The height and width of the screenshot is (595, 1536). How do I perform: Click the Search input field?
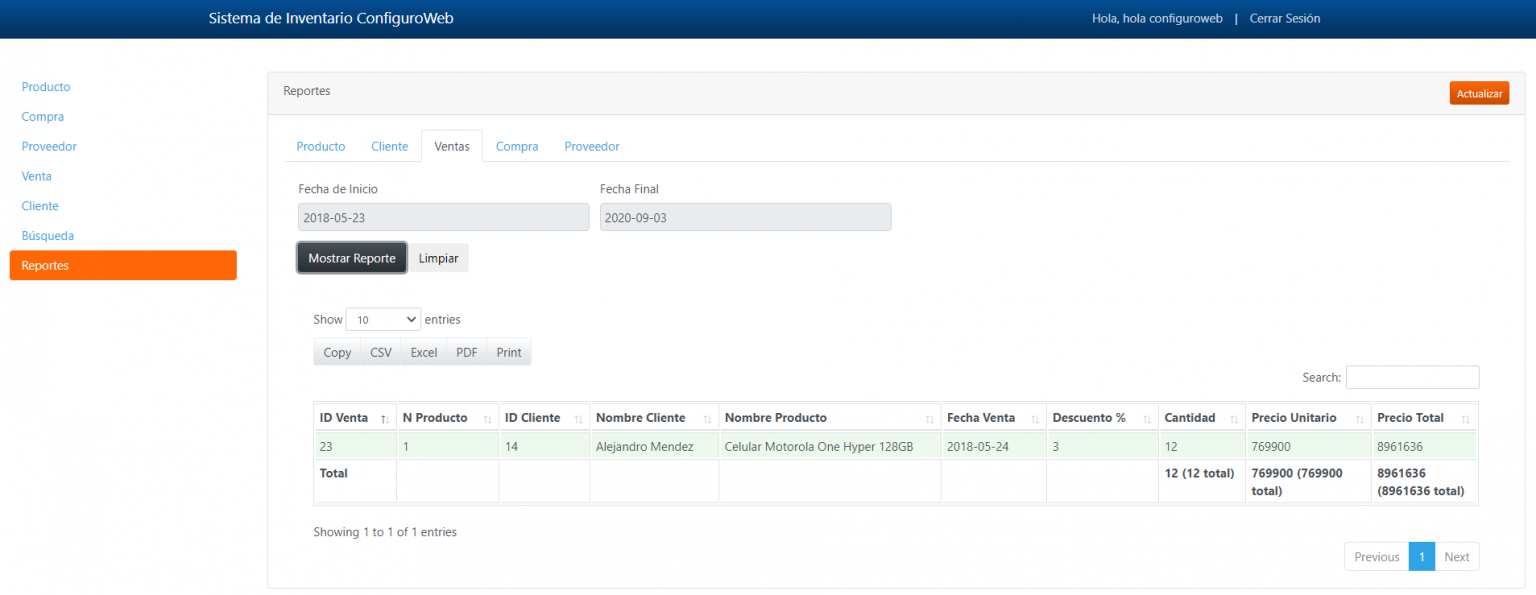point(1412,377)
